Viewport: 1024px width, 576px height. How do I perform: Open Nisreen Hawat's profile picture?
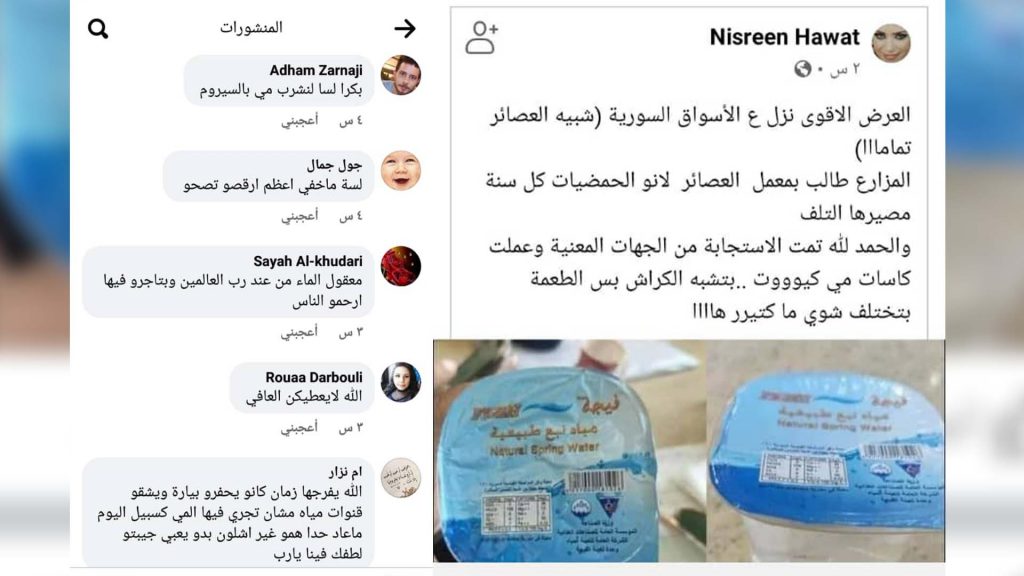(891, 43)
